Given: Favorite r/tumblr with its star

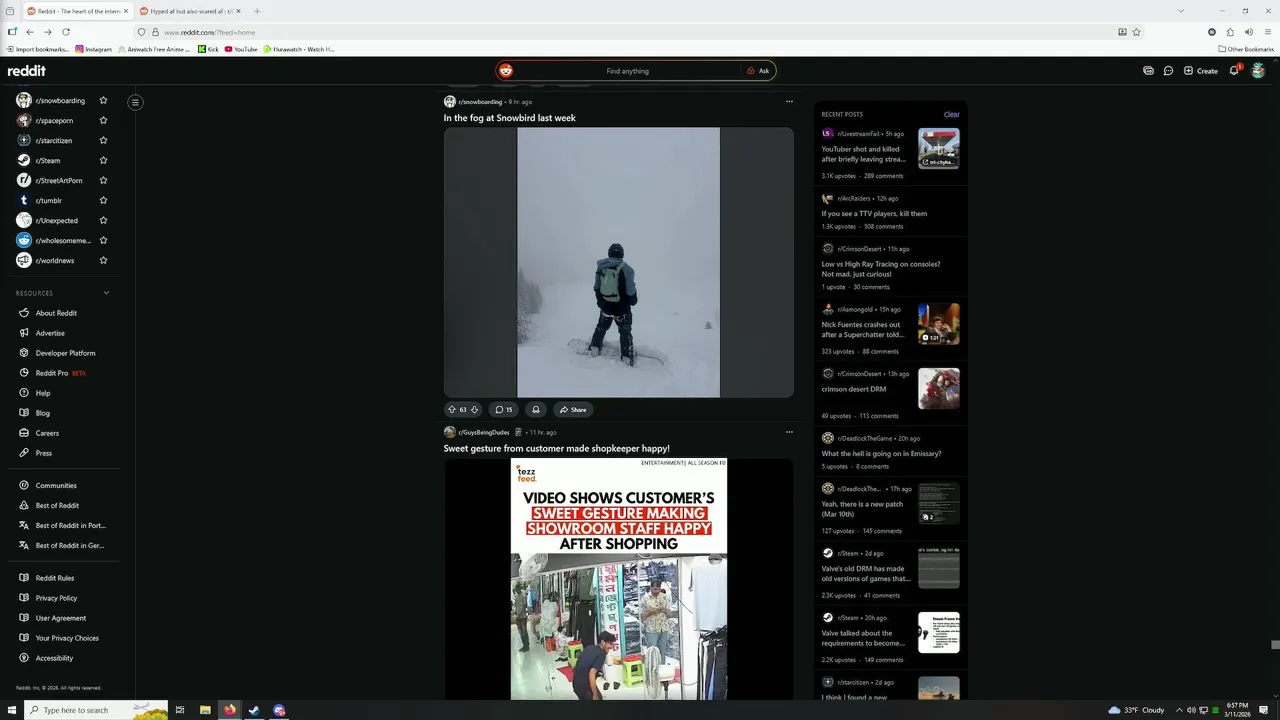Looking at the screenshot, I should 103,201.
